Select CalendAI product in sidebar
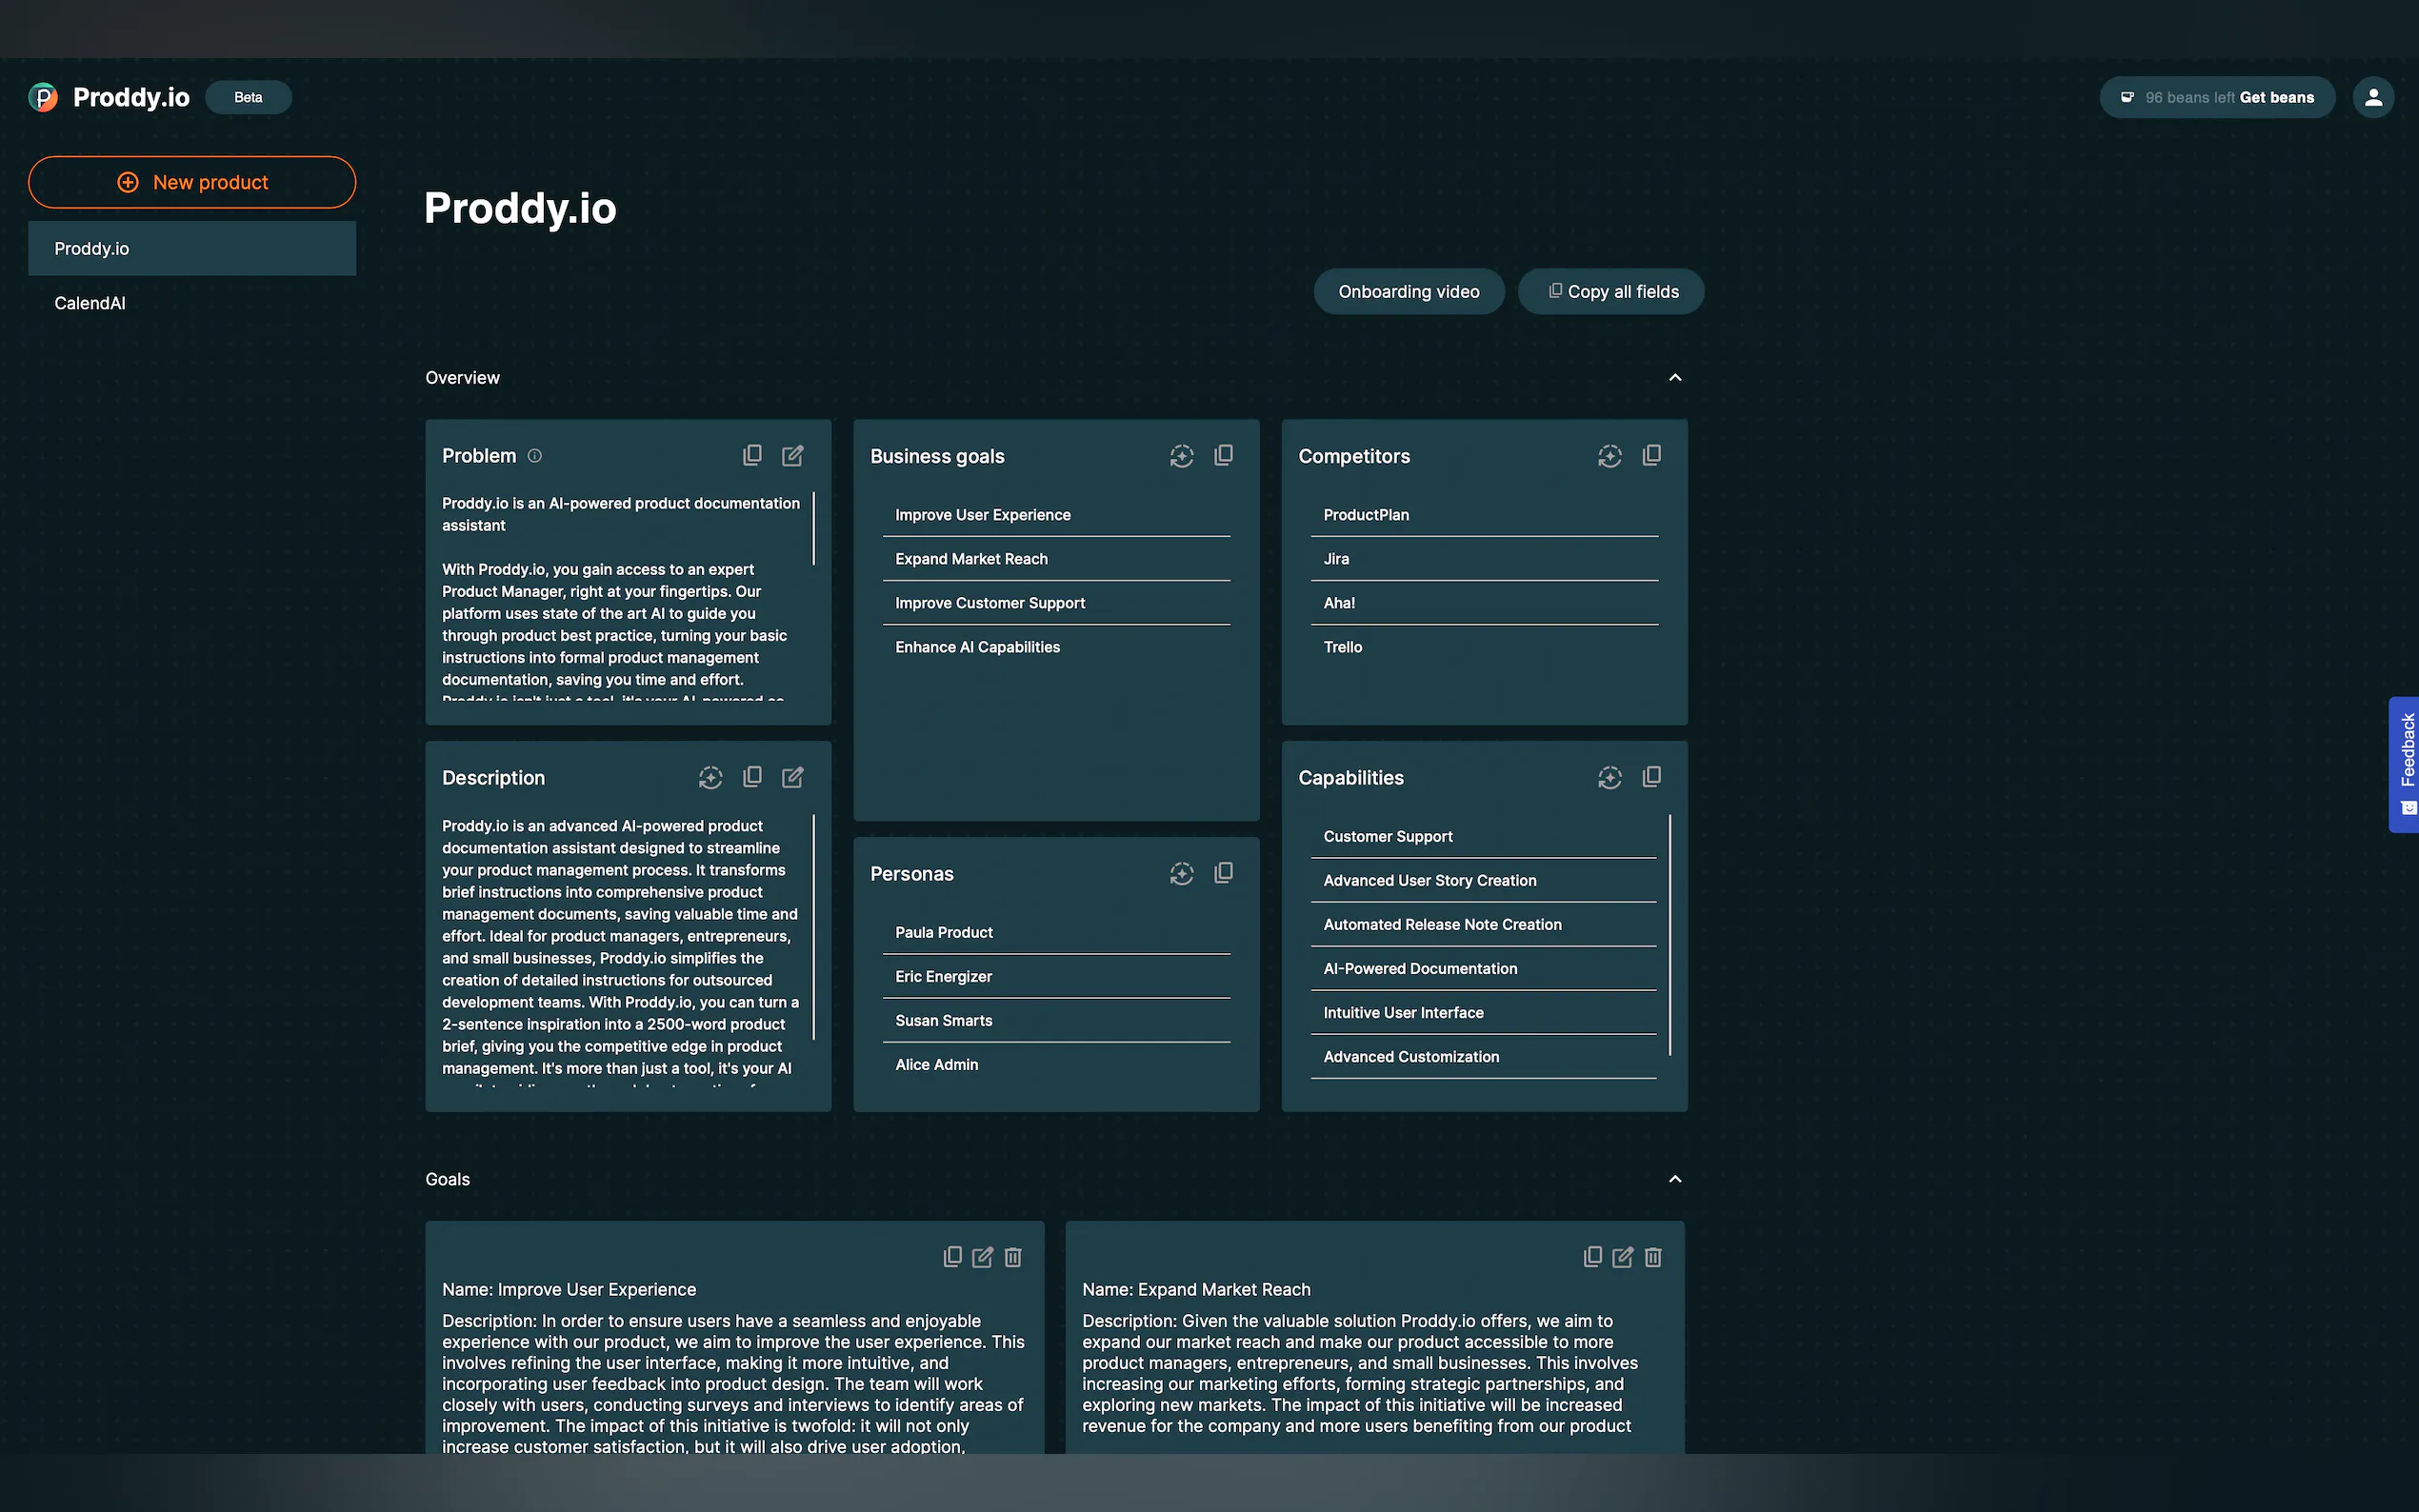 point(90,303)
